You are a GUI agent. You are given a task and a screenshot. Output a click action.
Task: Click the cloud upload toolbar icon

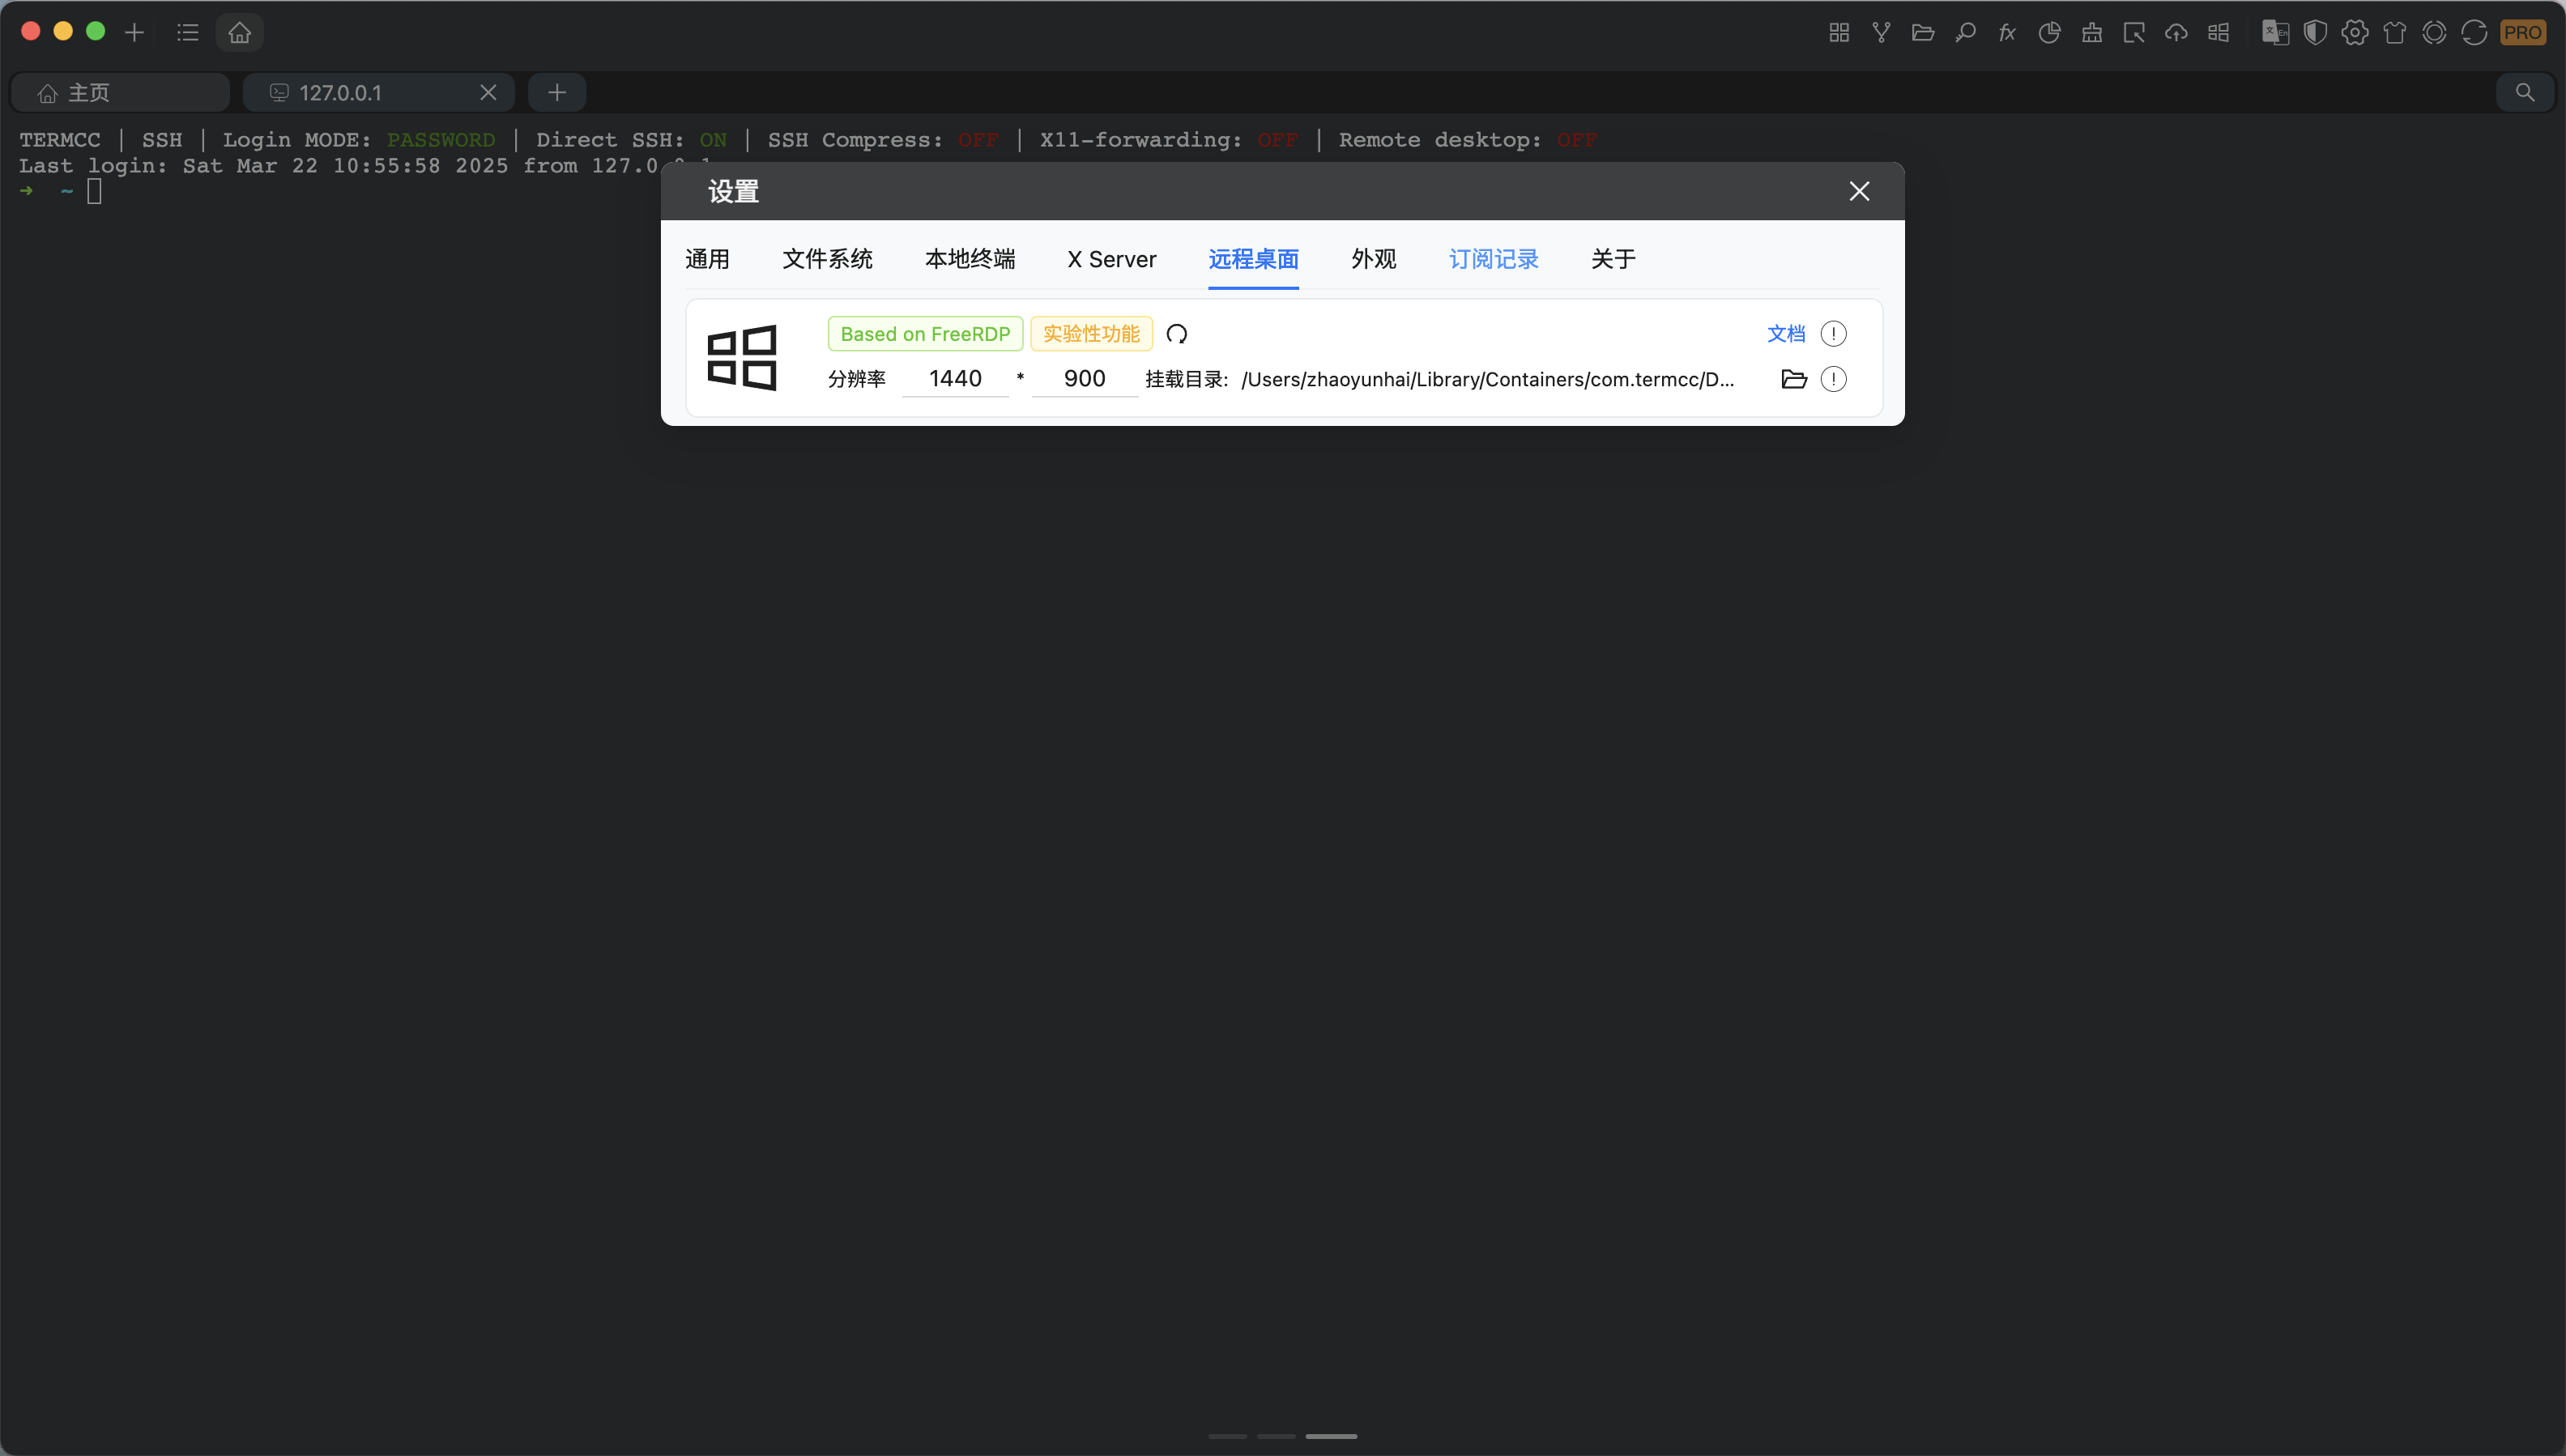[2176, 32]
